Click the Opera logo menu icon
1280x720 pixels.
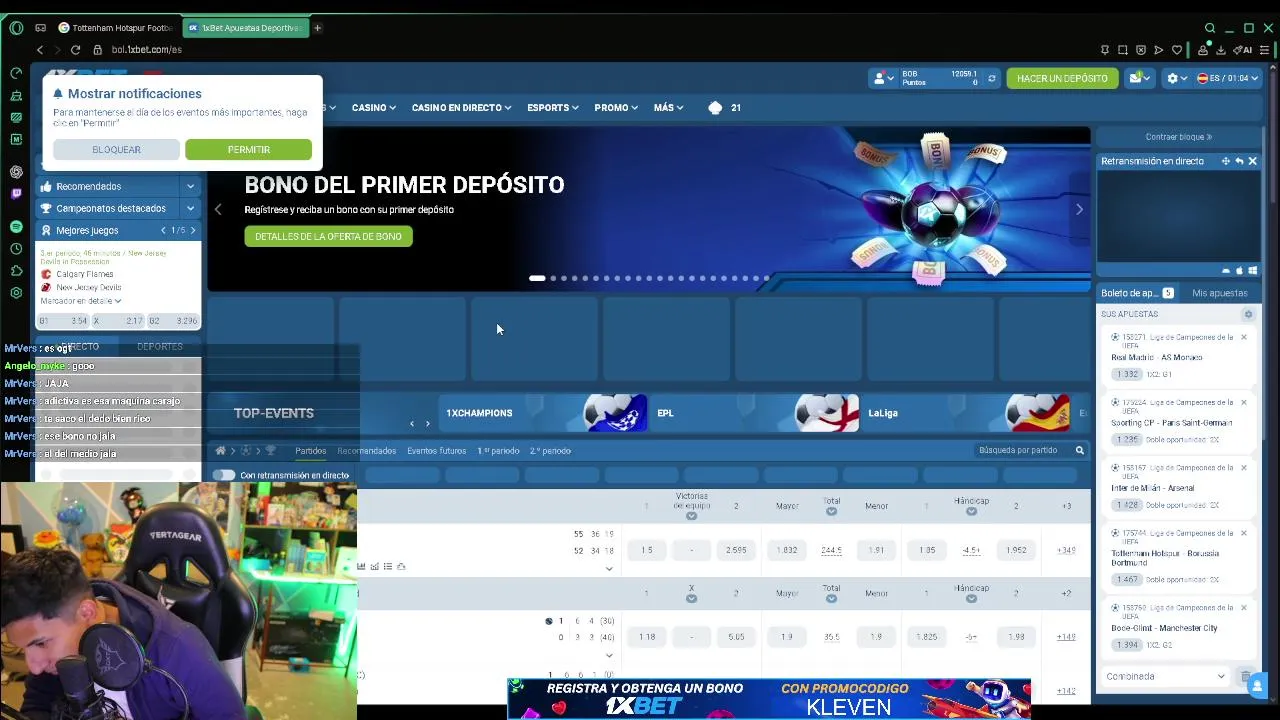(16, 28)
